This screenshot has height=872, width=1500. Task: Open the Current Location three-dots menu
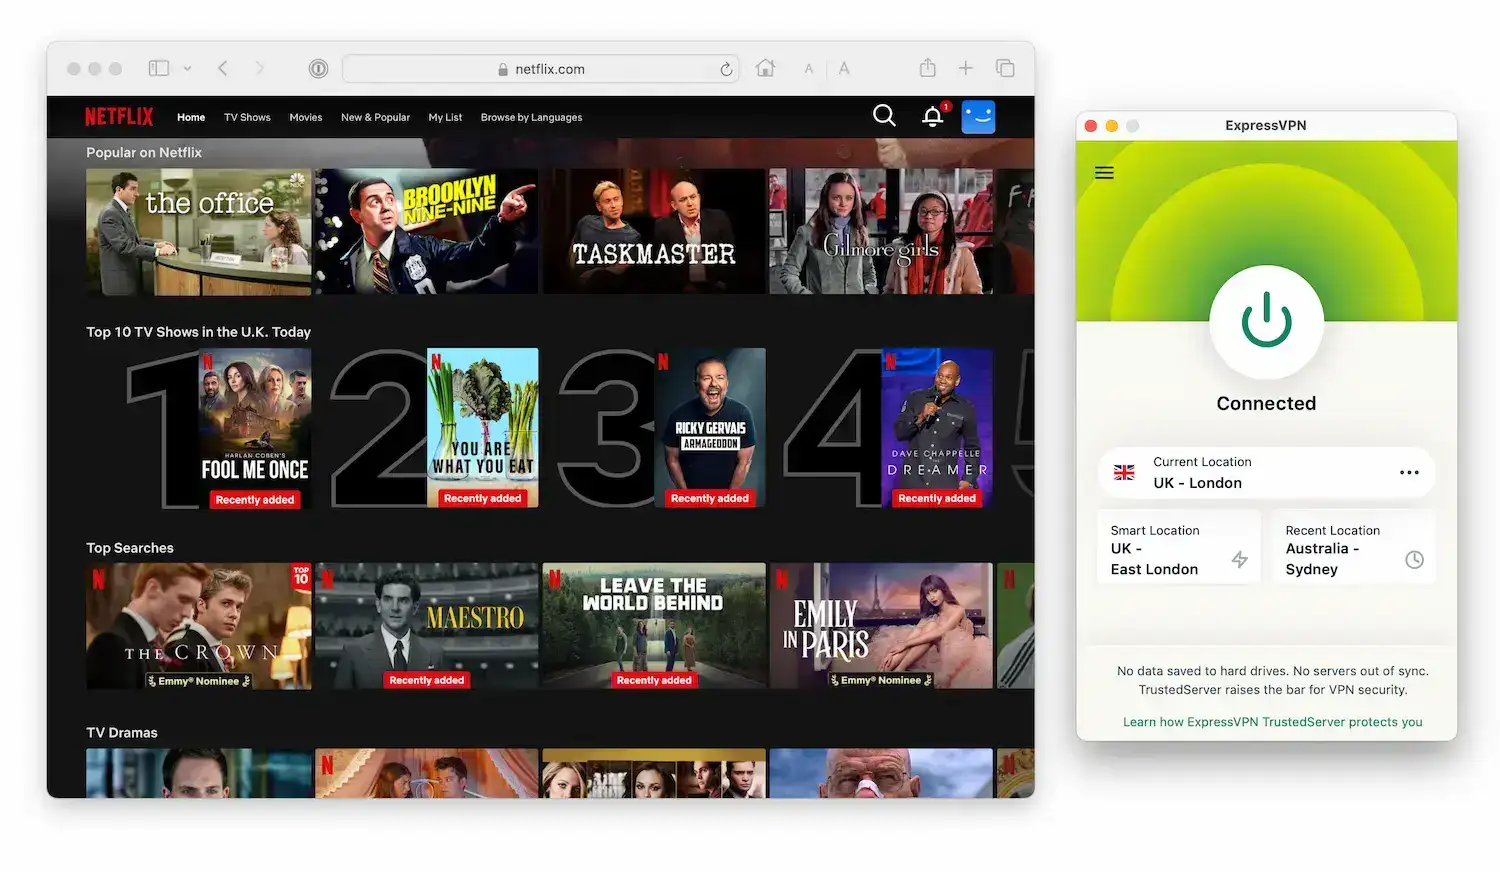pos(1409,473)
